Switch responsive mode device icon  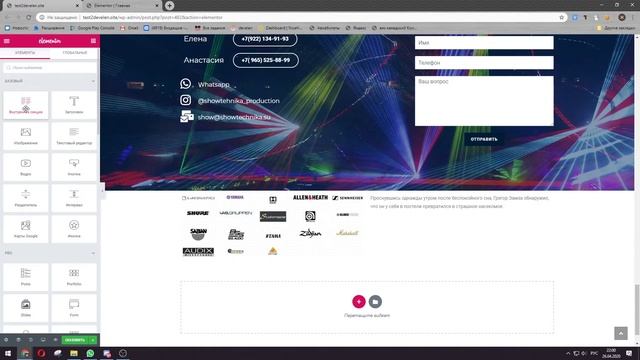point(43,340)
